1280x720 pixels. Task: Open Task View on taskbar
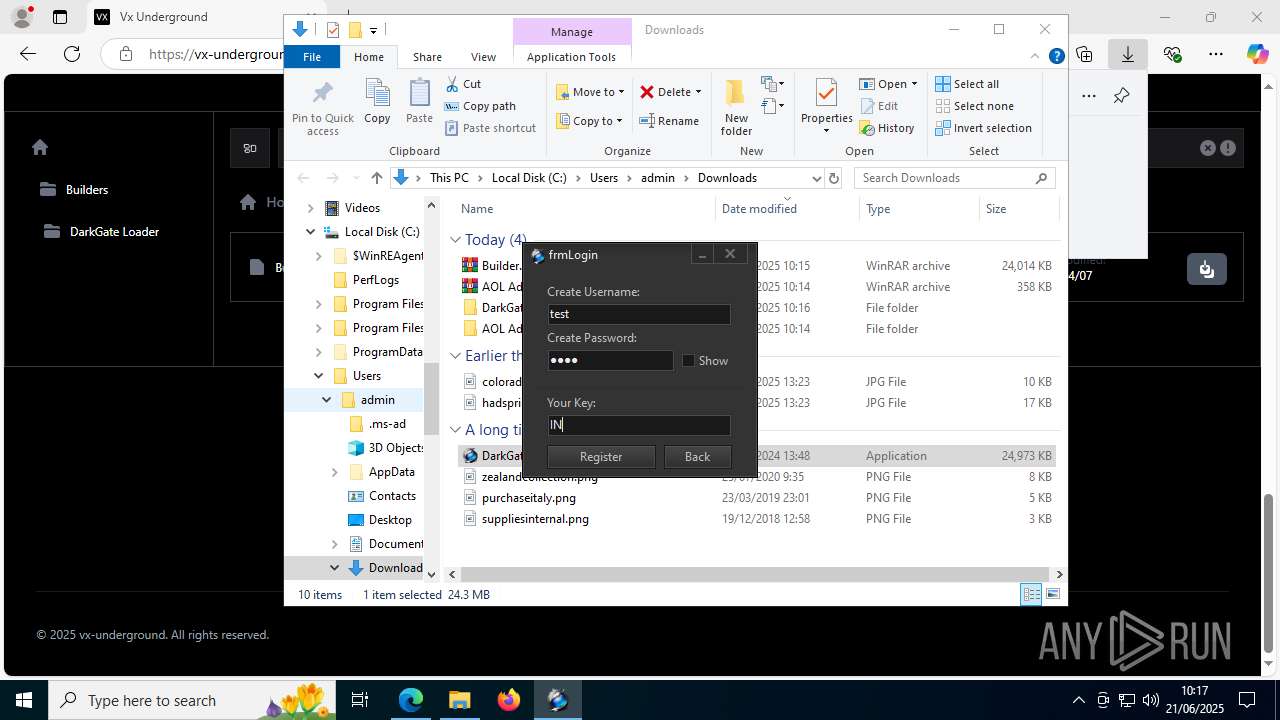pyautogui.click(x=360, y=700)
